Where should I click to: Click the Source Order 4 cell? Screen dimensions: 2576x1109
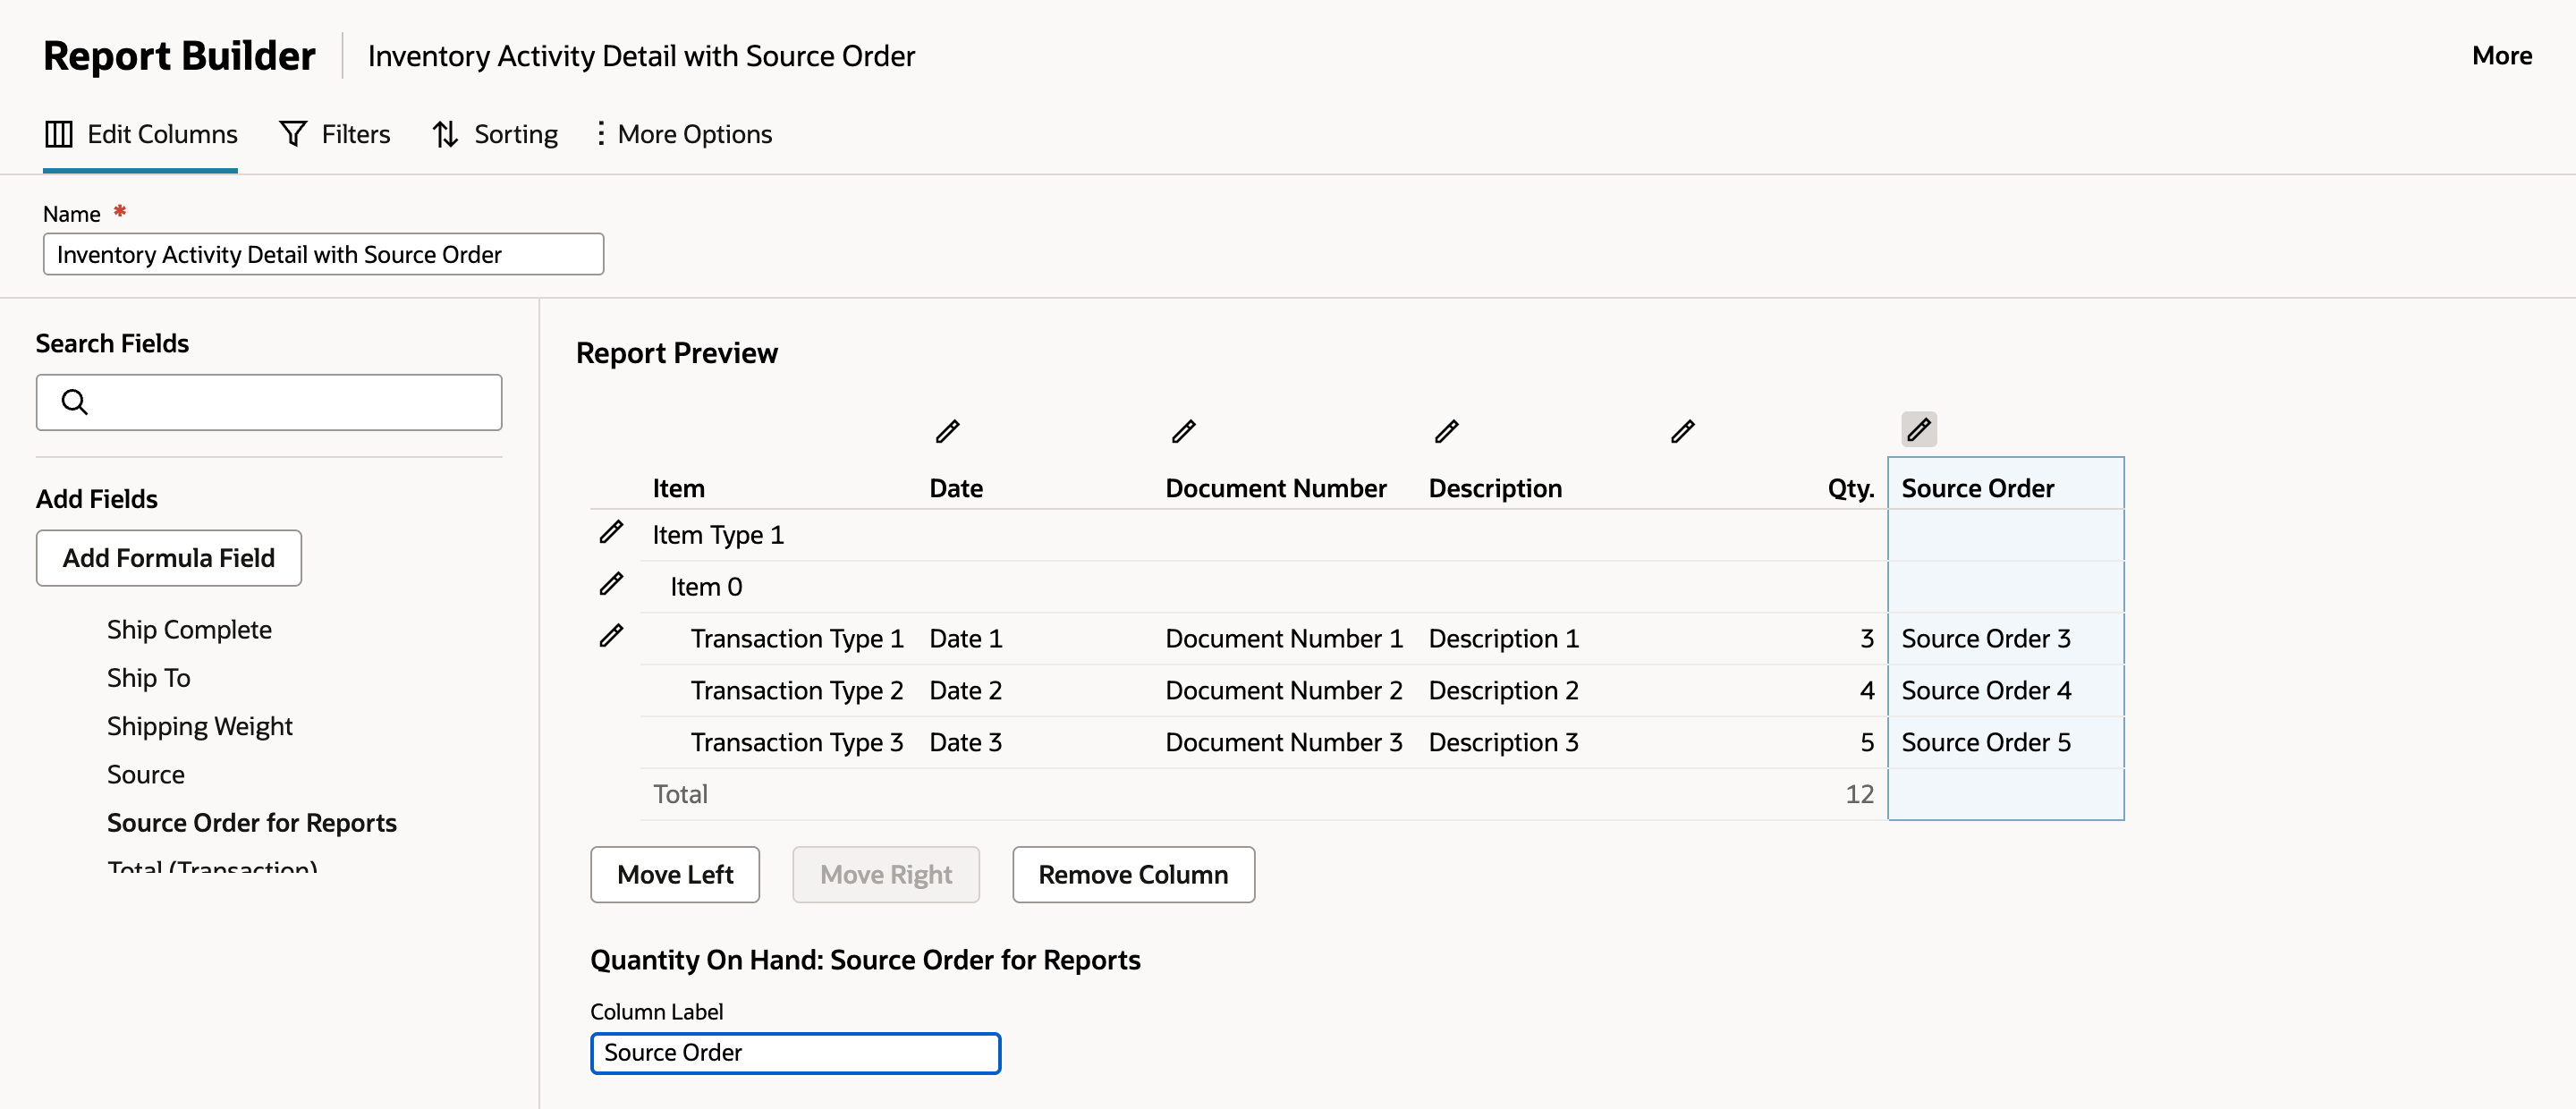point(1985,691)
